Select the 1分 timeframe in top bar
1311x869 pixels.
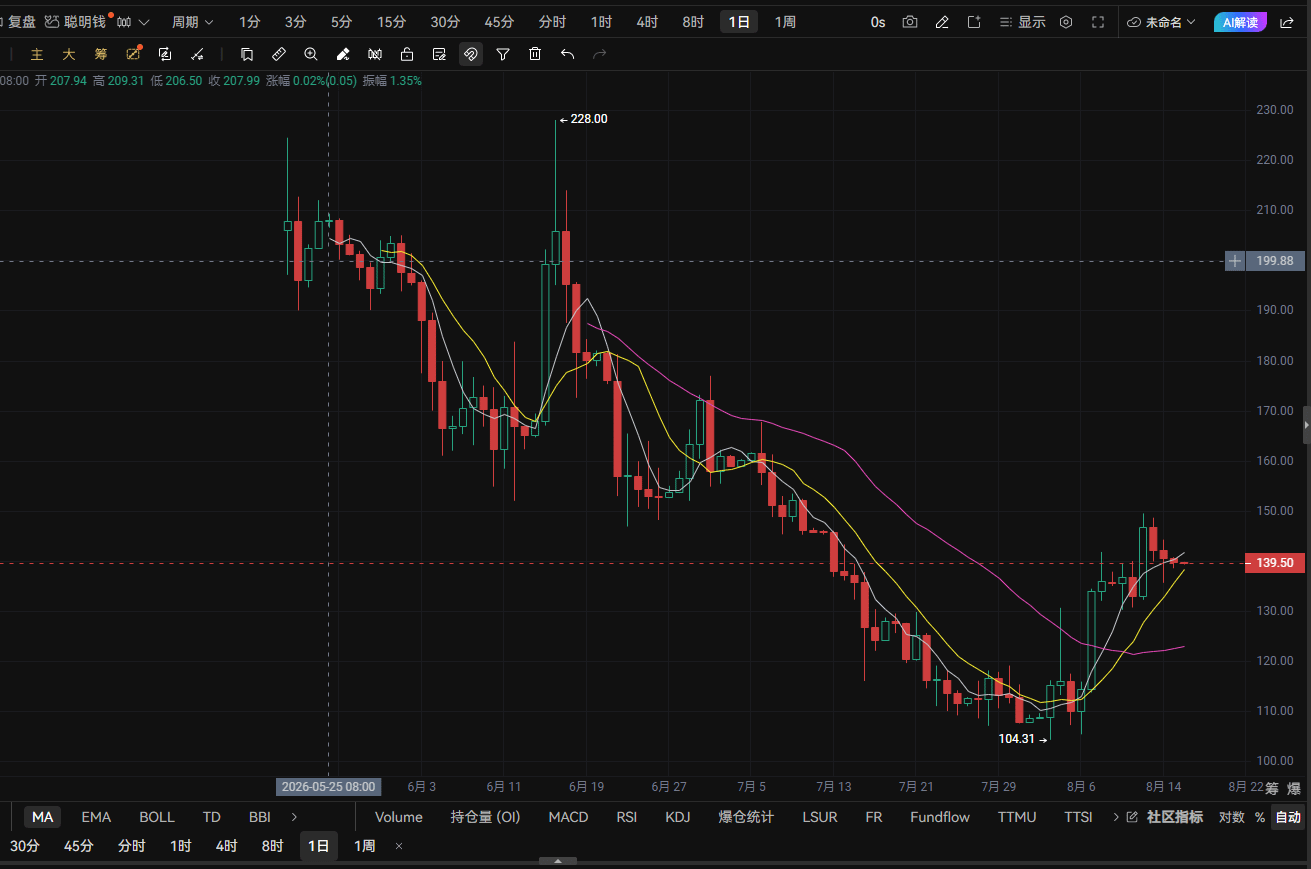pyautogui.click(x=249, y=22)
